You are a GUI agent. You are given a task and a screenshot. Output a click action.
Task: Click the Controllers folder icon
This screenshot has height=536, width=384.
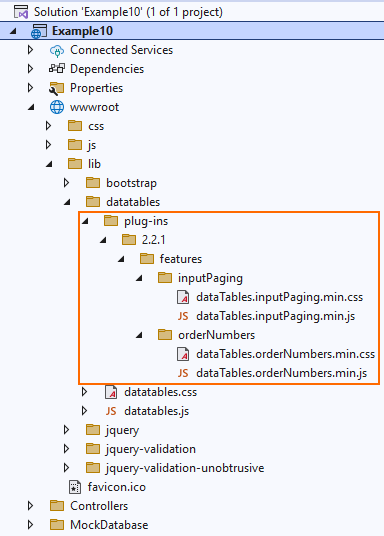tap(57, 506)
